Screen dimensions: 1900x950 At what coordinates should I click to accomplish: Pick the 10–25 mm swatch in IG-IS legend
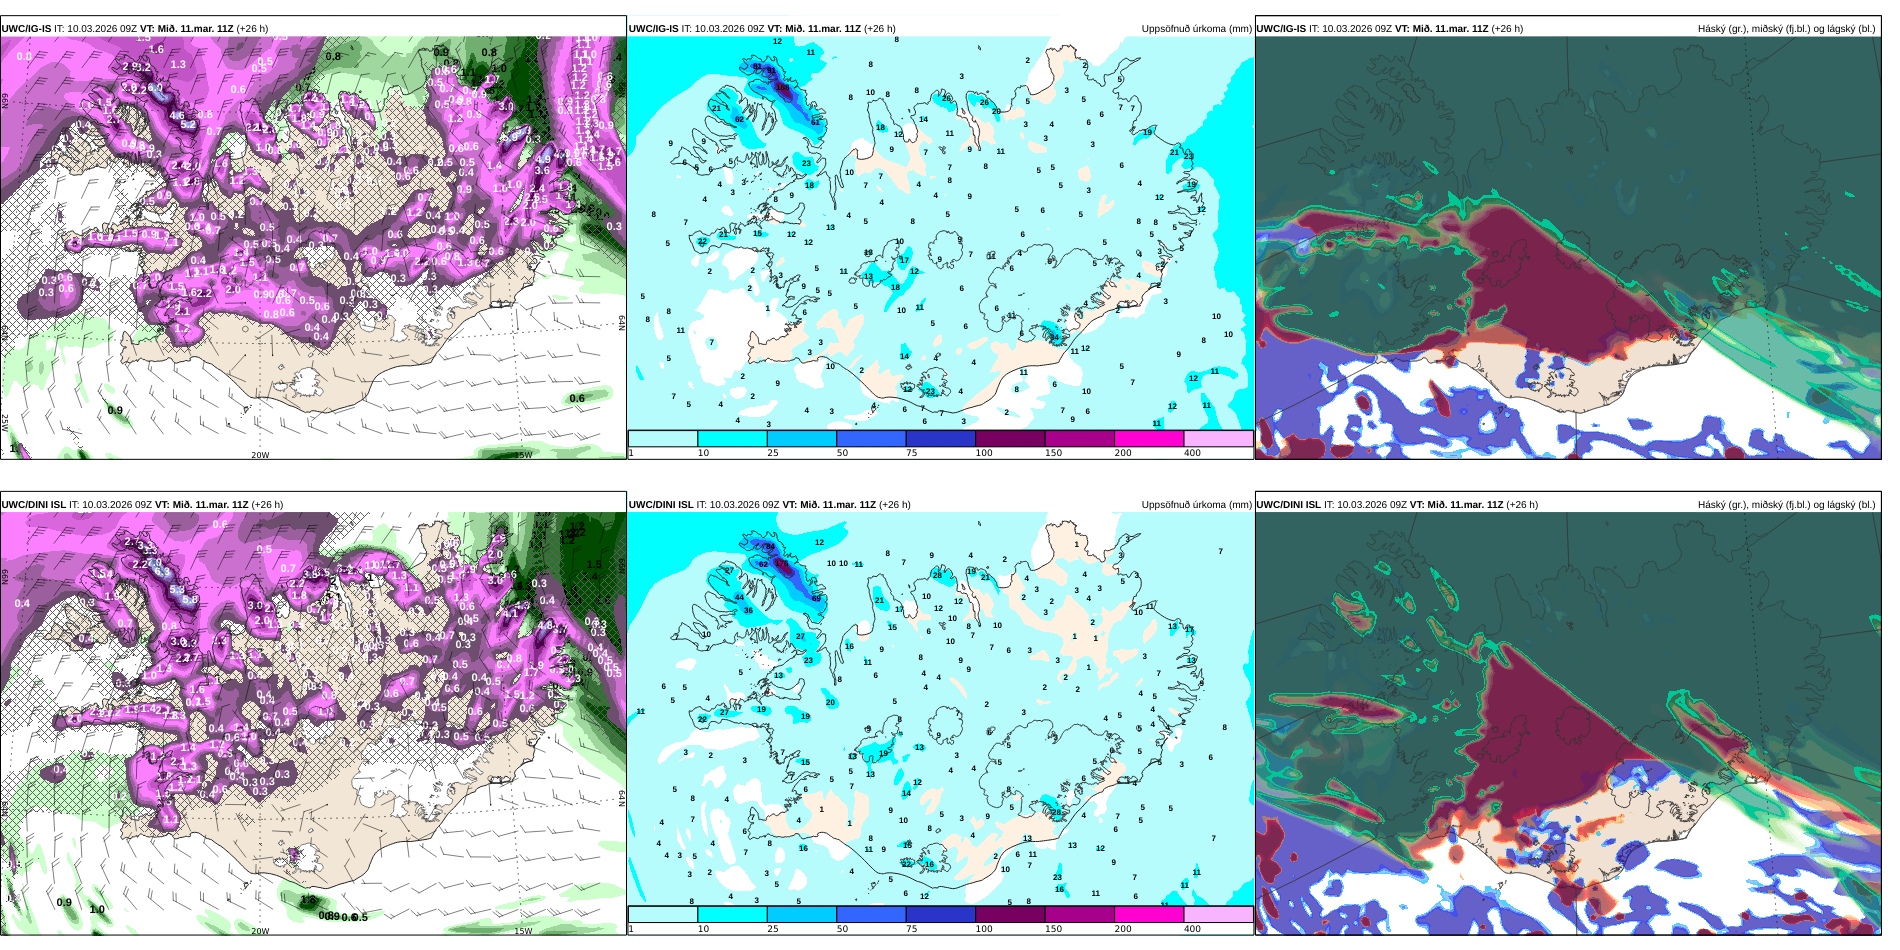coord(732,438)
